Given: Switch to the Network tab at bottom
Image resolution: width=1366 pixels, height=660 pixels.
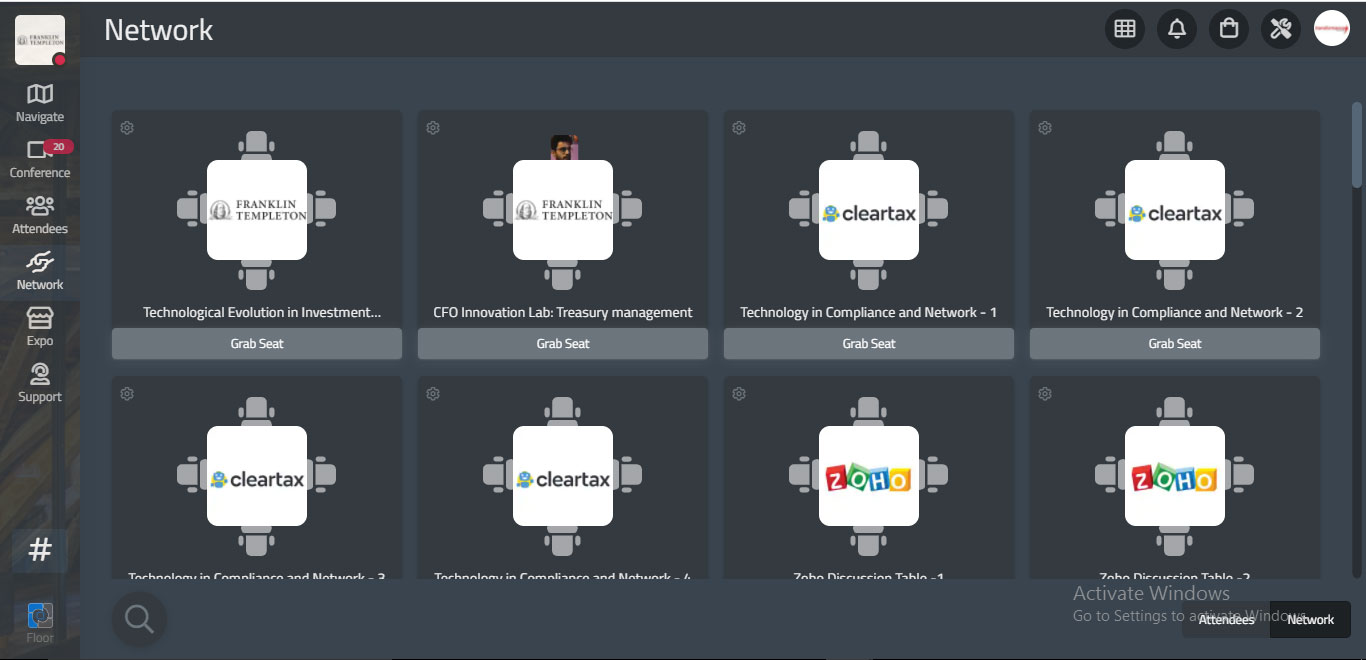Looking at the screenshot, I should (x=1310, y=620).
